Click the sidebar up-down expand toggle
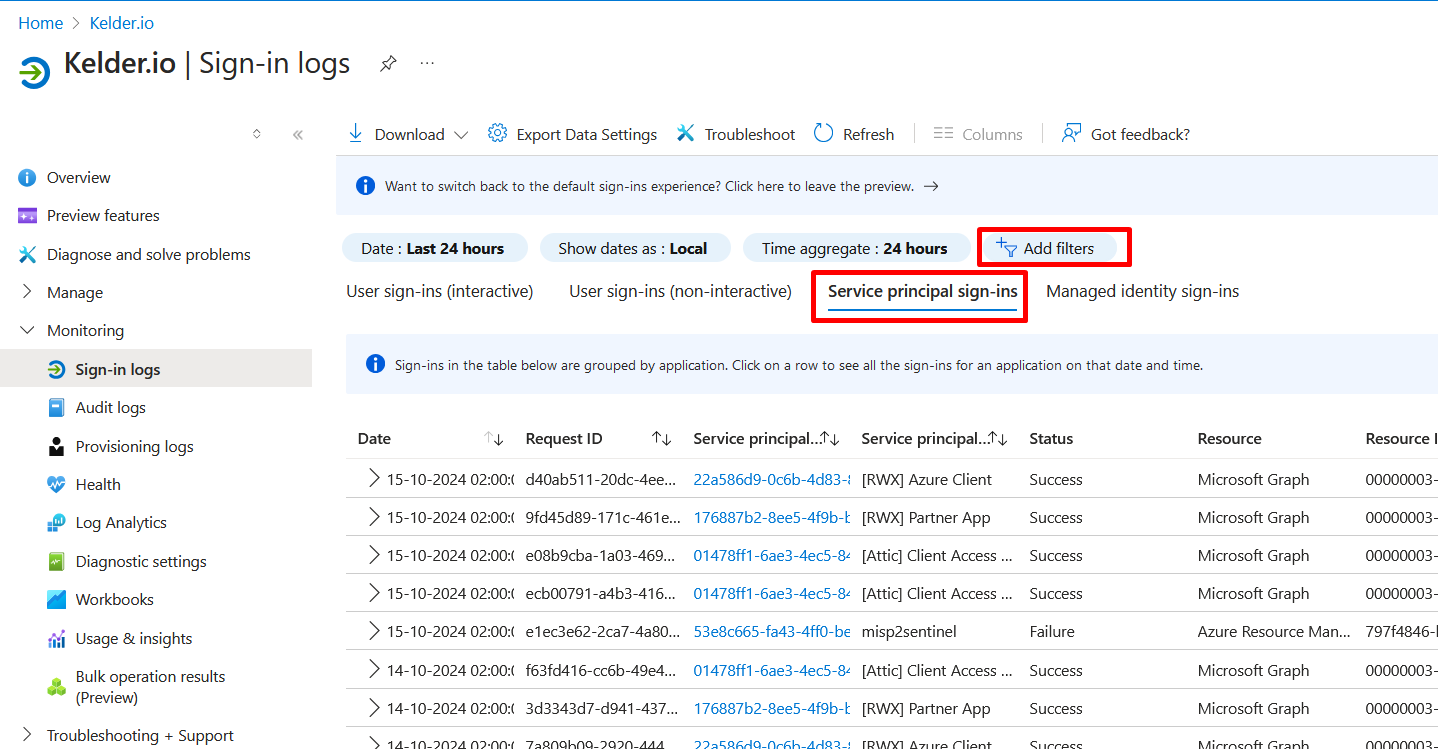 [257, 134]
